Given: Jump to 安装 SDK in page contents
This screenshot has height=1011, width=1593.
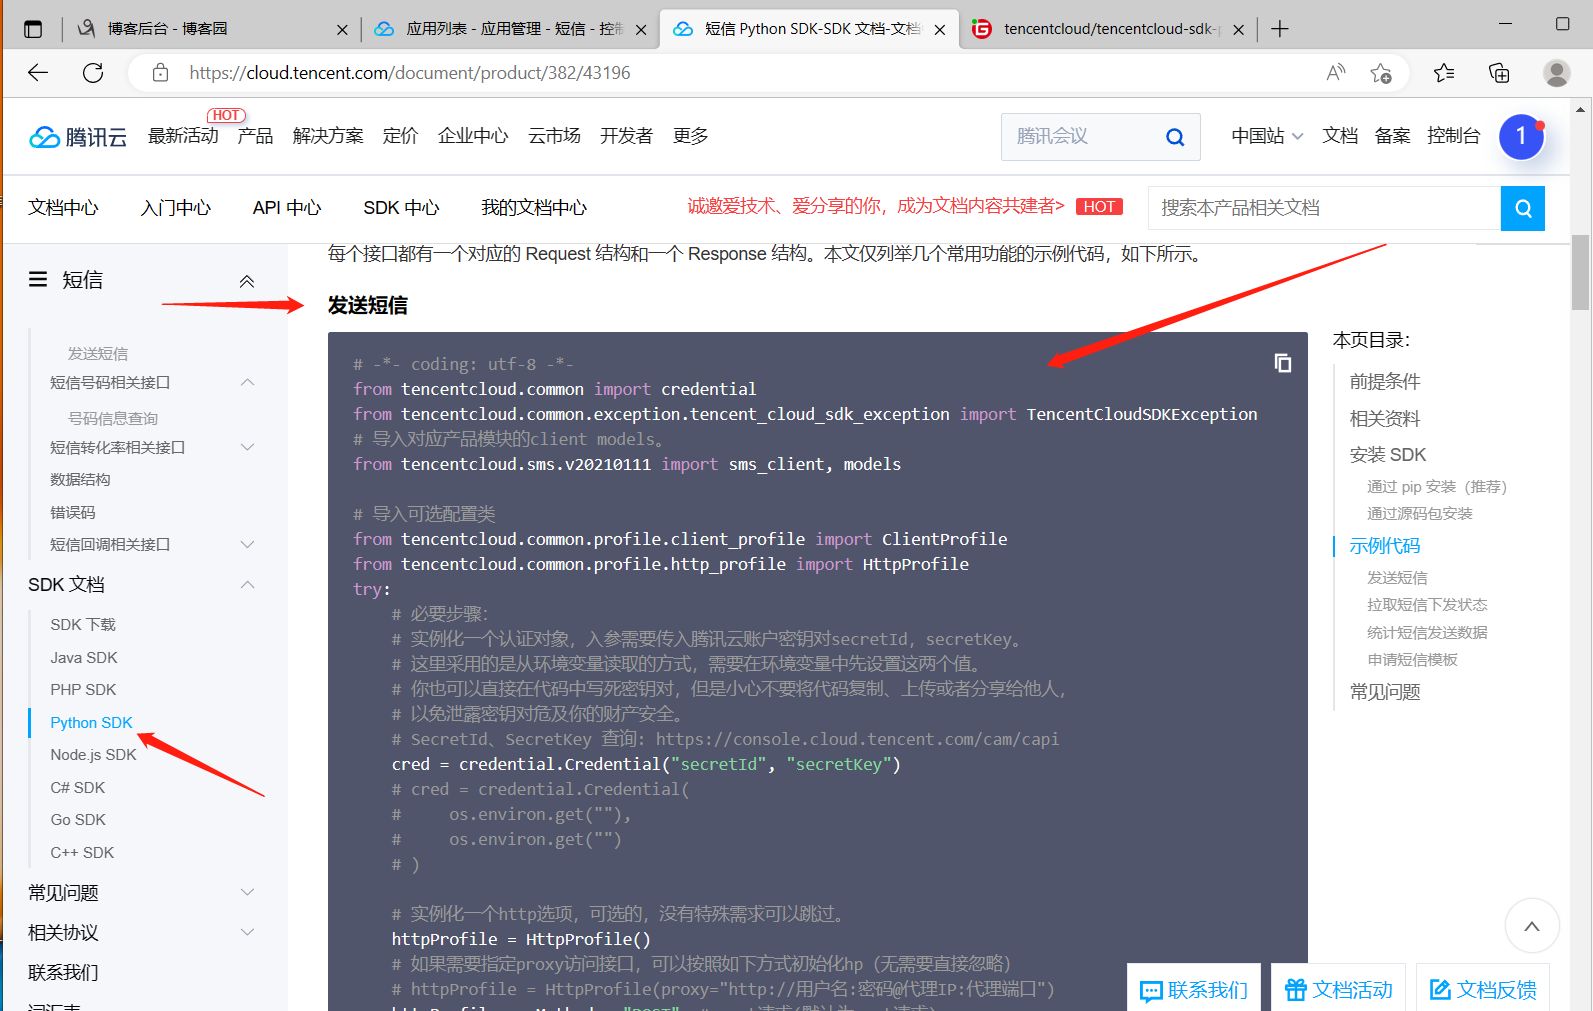Looking at the screenshot, I should (1388, 455).
